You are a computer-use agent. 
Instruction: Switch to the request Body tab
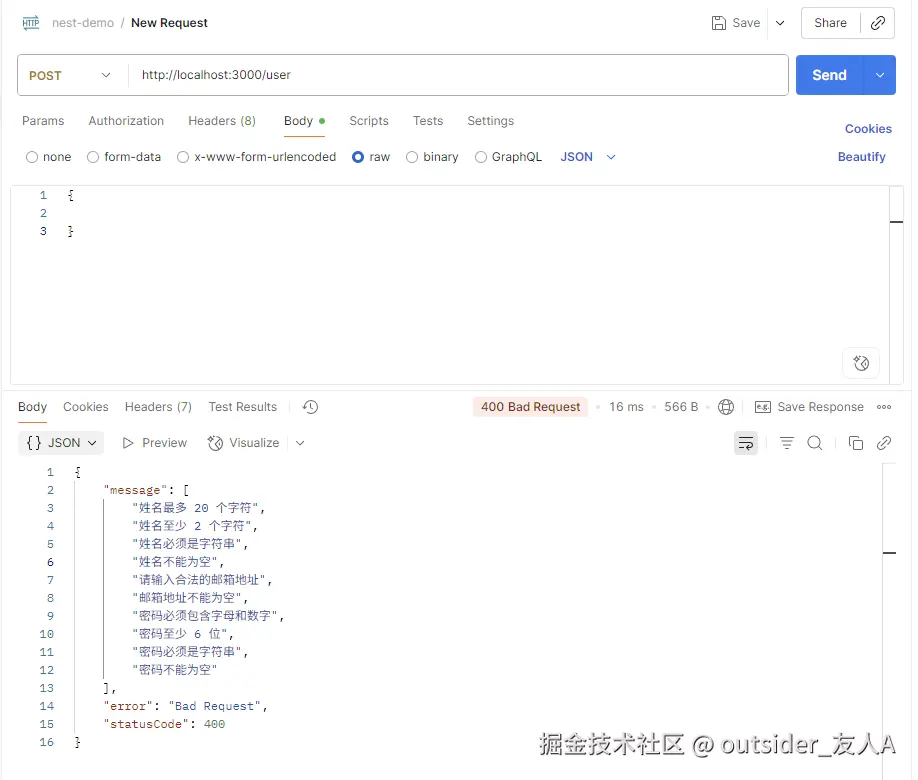pos(304,121)
